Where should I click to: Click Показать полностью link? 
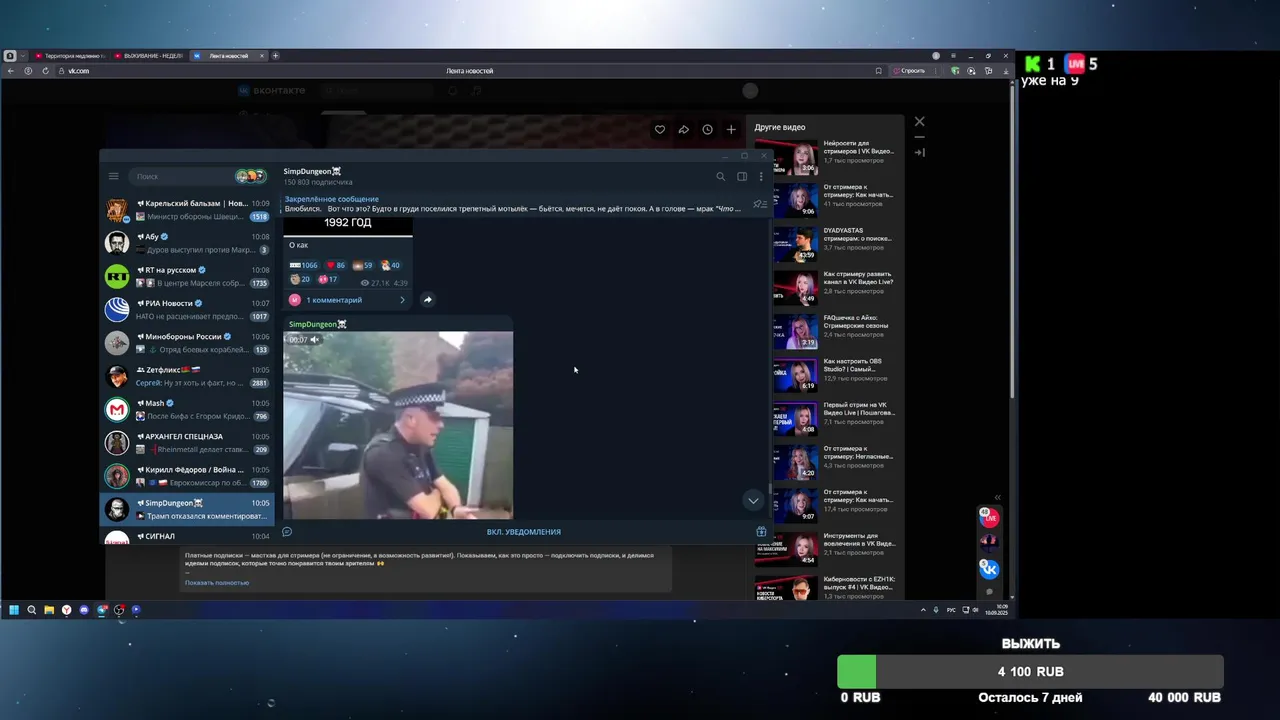click(217, 583)
